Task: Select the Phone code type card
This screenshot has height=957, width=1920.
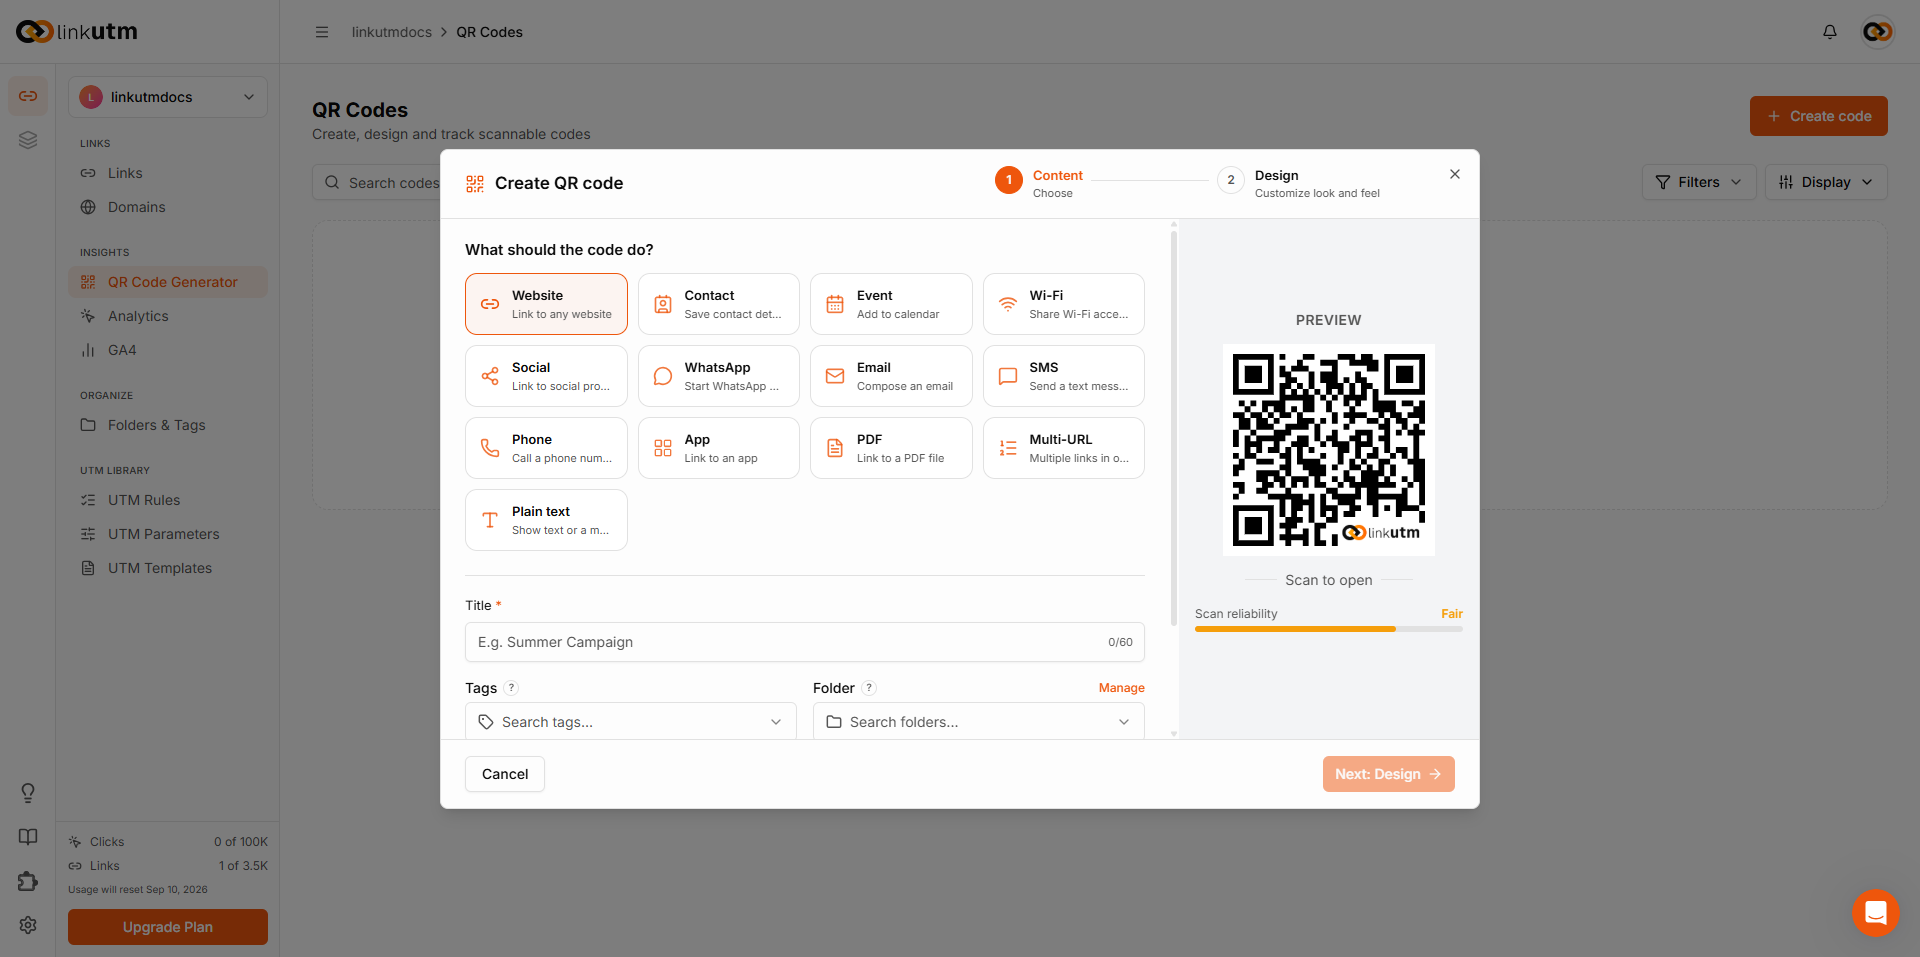Action: (546, 448)
